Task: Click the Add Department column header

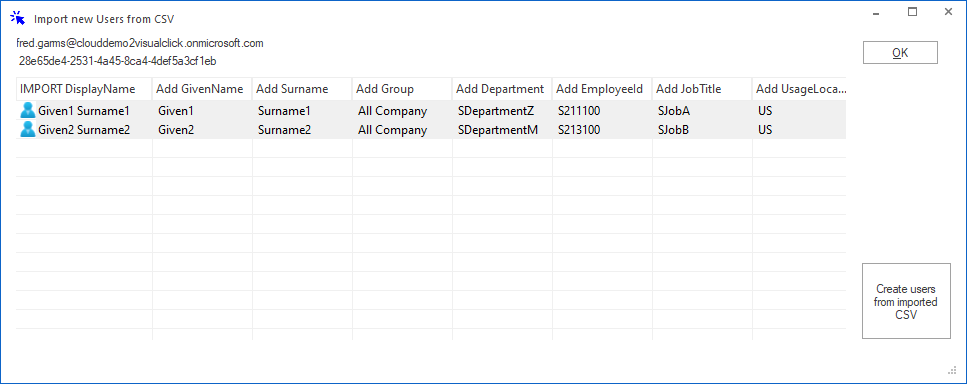Action: pyautogui.click(x=502, y=89)
